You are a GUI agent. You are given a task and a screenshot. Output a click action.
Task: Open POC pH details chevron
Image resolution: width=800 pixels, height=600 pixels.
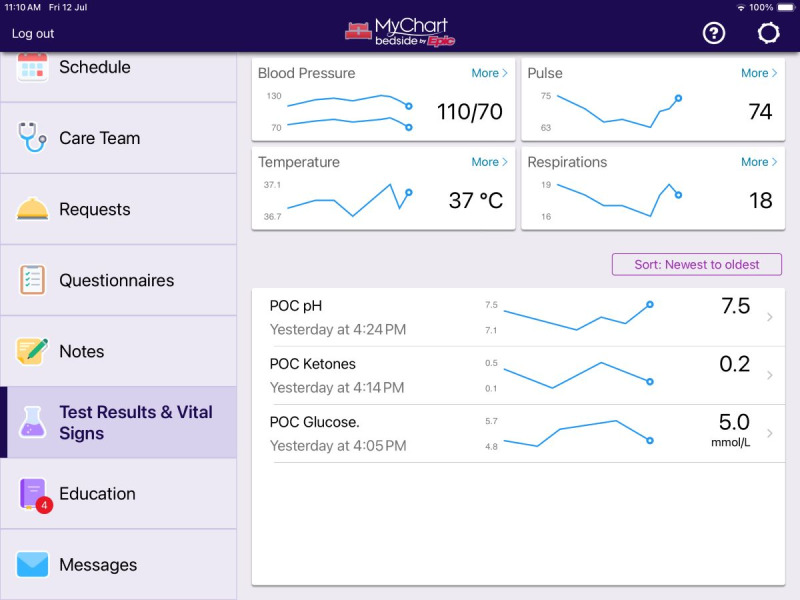[770, 317]
